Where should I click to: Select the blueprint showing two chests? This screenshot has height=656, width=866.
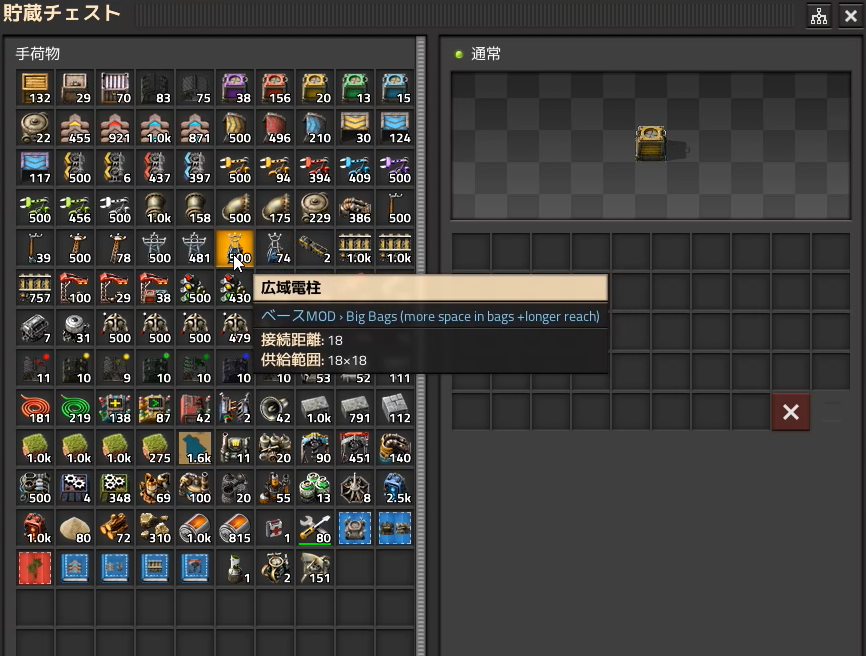pyautogui.click(x=395, y=528)
